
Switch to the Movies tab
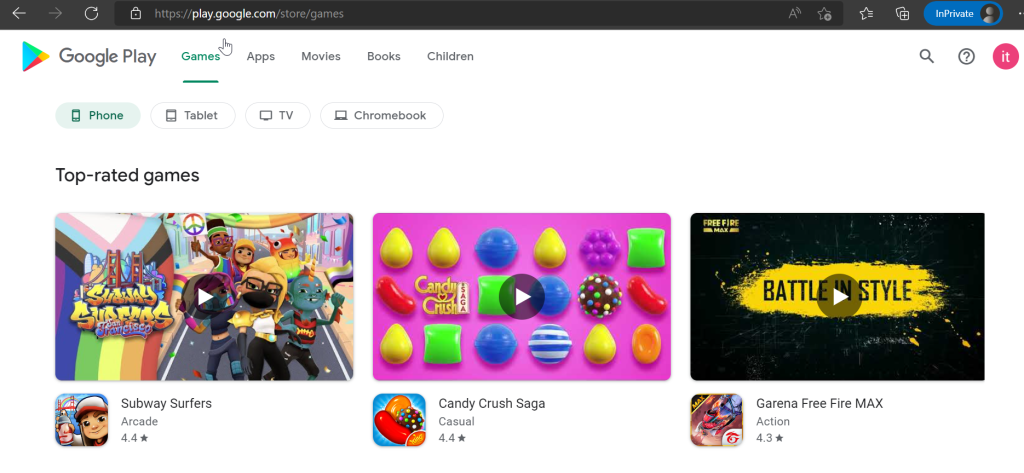point(321,56)
